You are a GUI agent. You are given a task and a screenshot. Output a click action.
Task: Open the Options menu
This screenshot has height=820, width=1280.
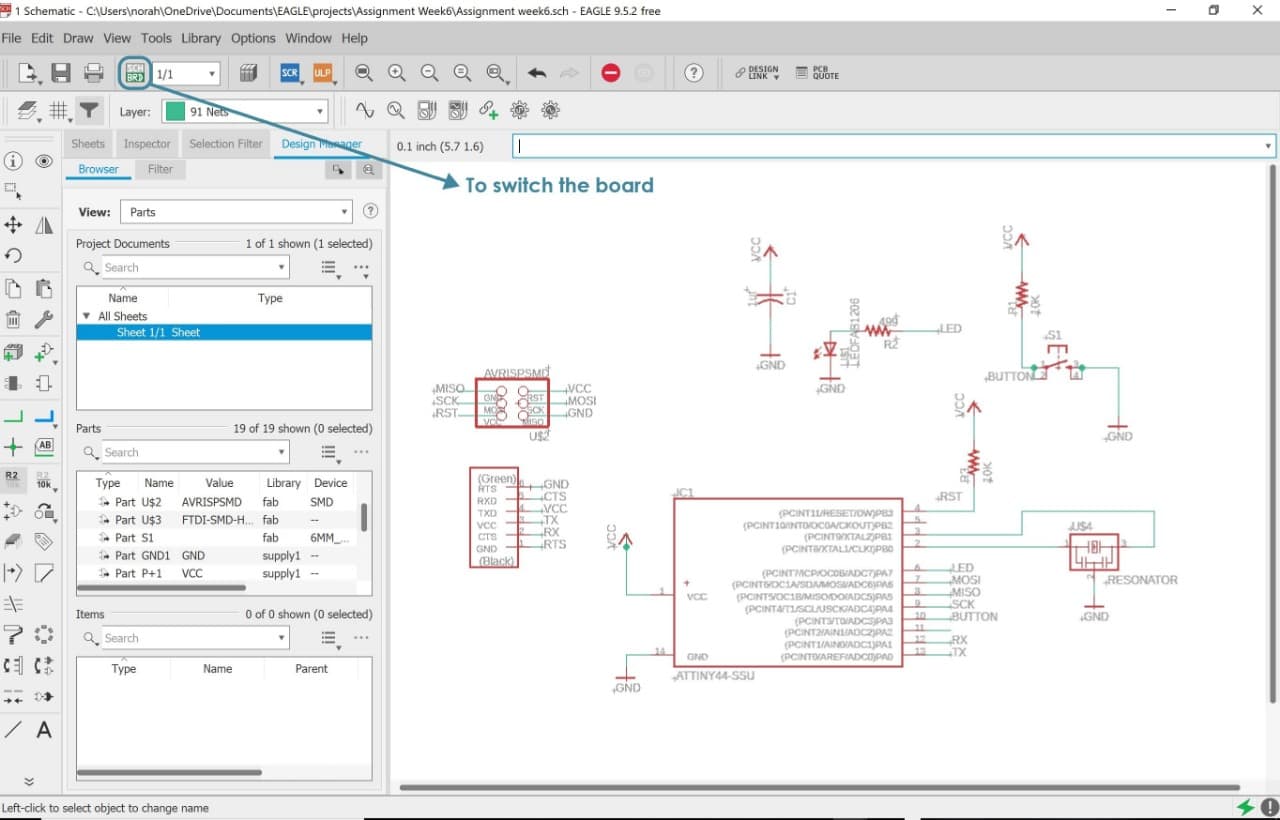pos(253,38)
